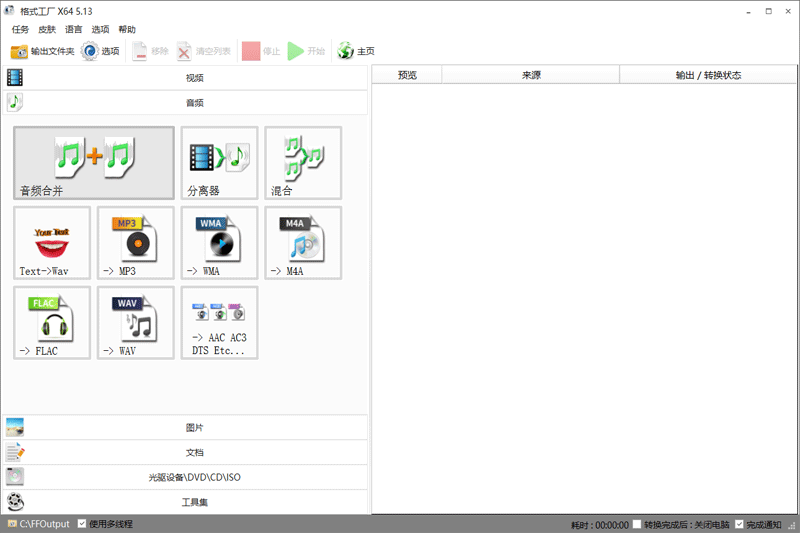Minimize the Format Factory window
Screen dimensions: 800x533
(x=748, y=11)
